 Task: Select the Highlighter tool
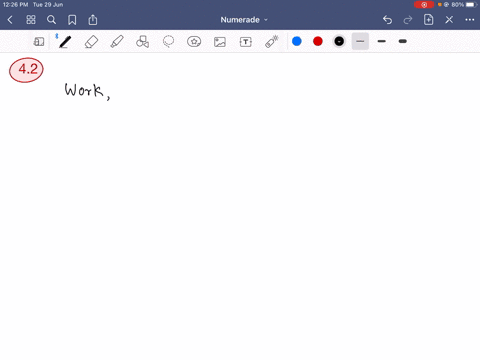(117, 42)
